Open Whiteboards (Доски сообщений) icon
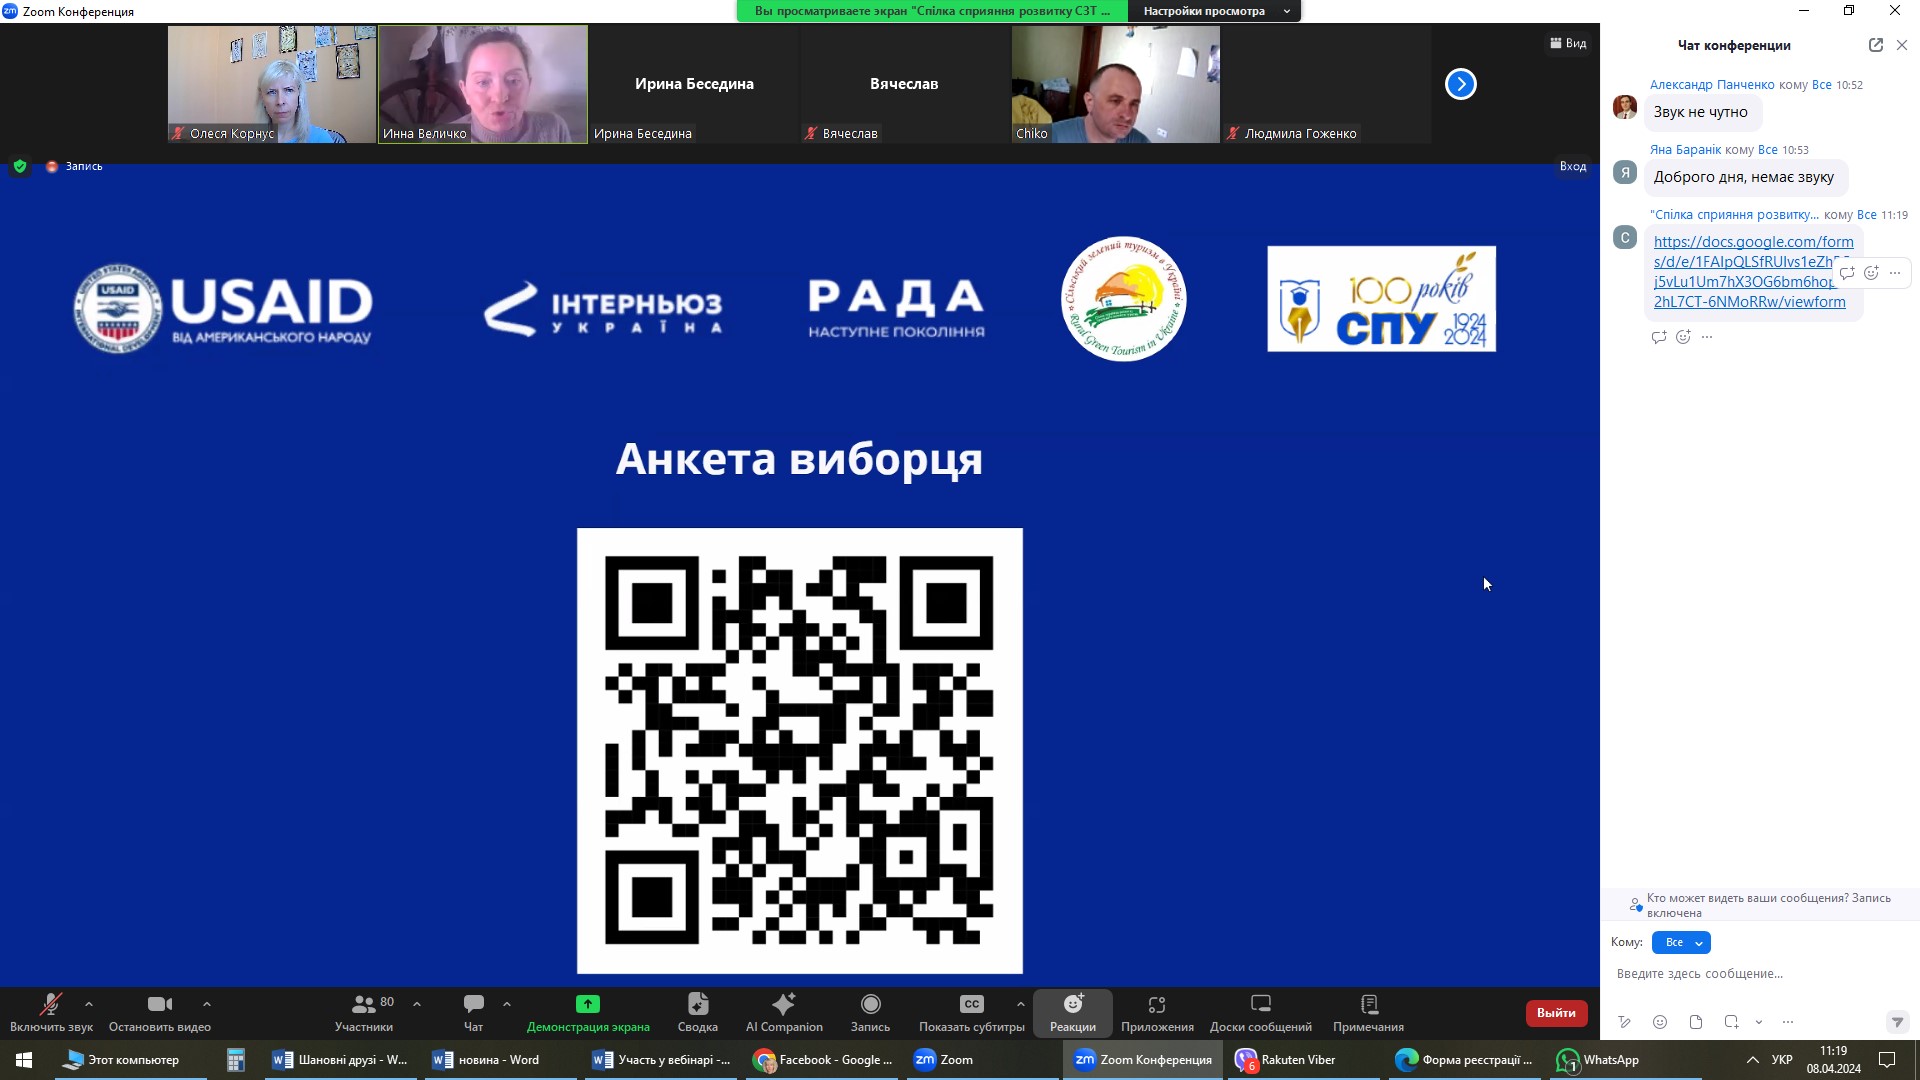The width and height of the screenshot is (1920, 1080). [1260, 1011]
